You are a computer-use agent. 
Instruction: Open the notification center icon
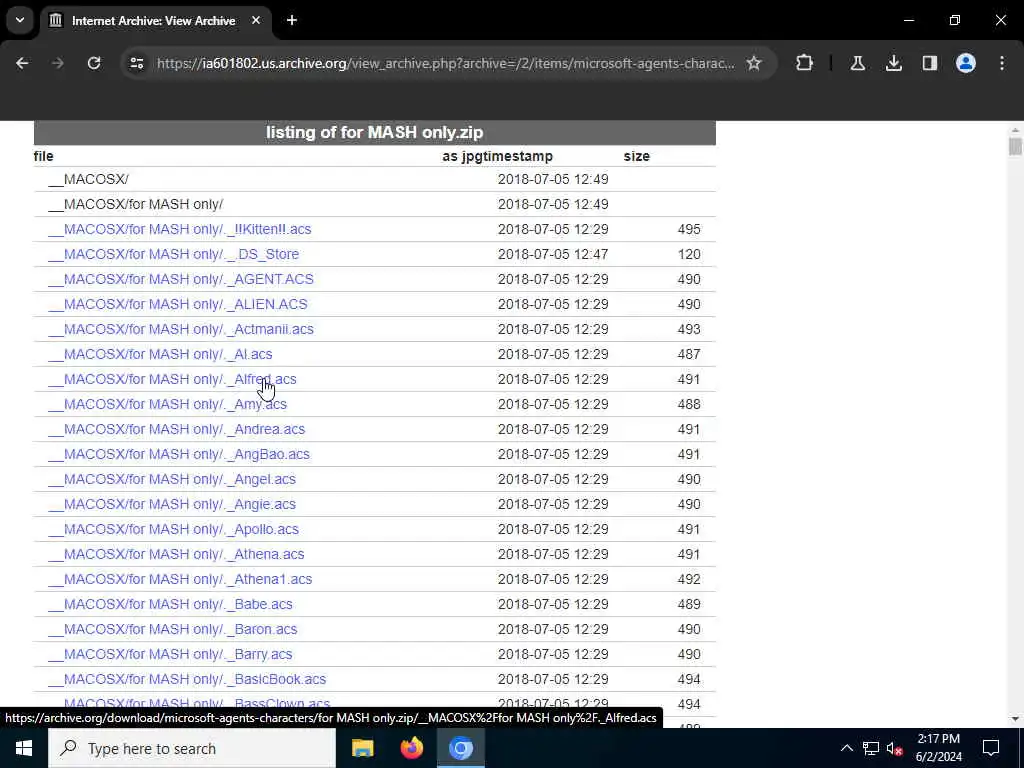pos(991,748)
